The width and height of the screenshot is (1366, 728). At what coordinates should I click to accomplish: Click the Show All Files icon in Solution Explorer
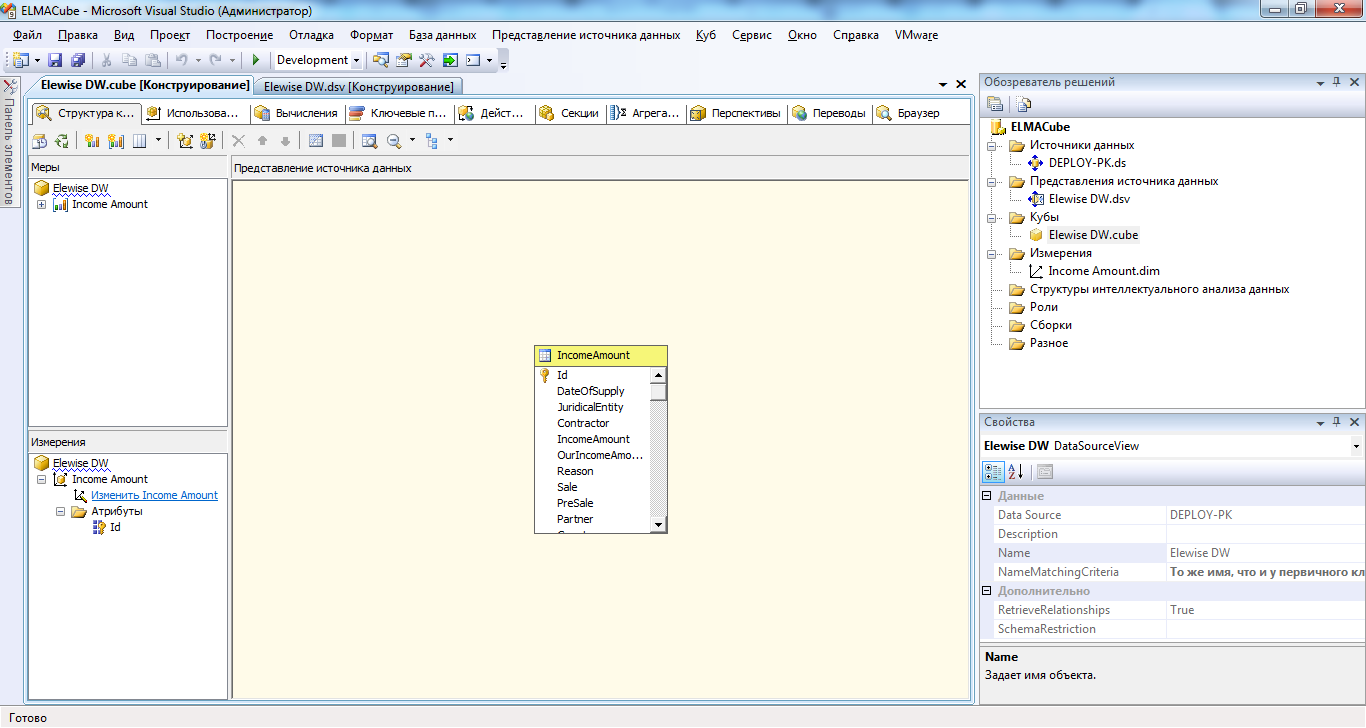[1024, 103]
